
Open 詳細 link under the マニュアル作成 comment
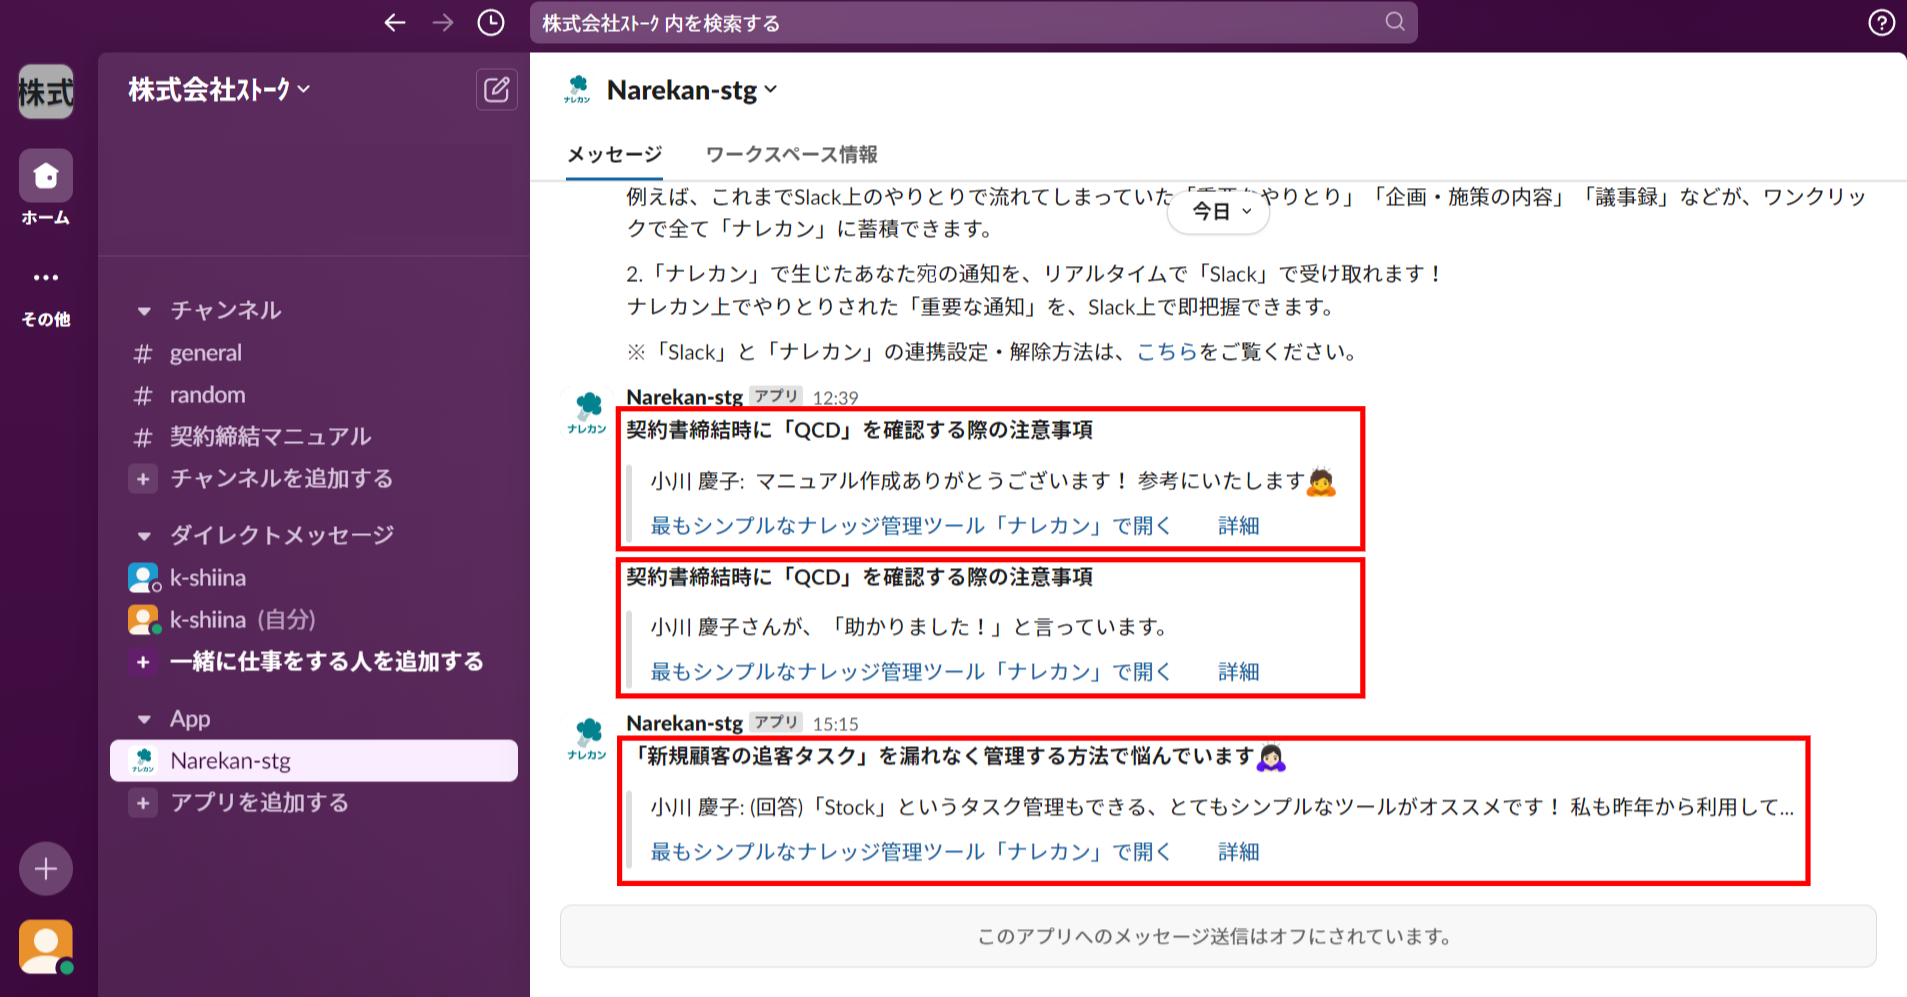1238,526
